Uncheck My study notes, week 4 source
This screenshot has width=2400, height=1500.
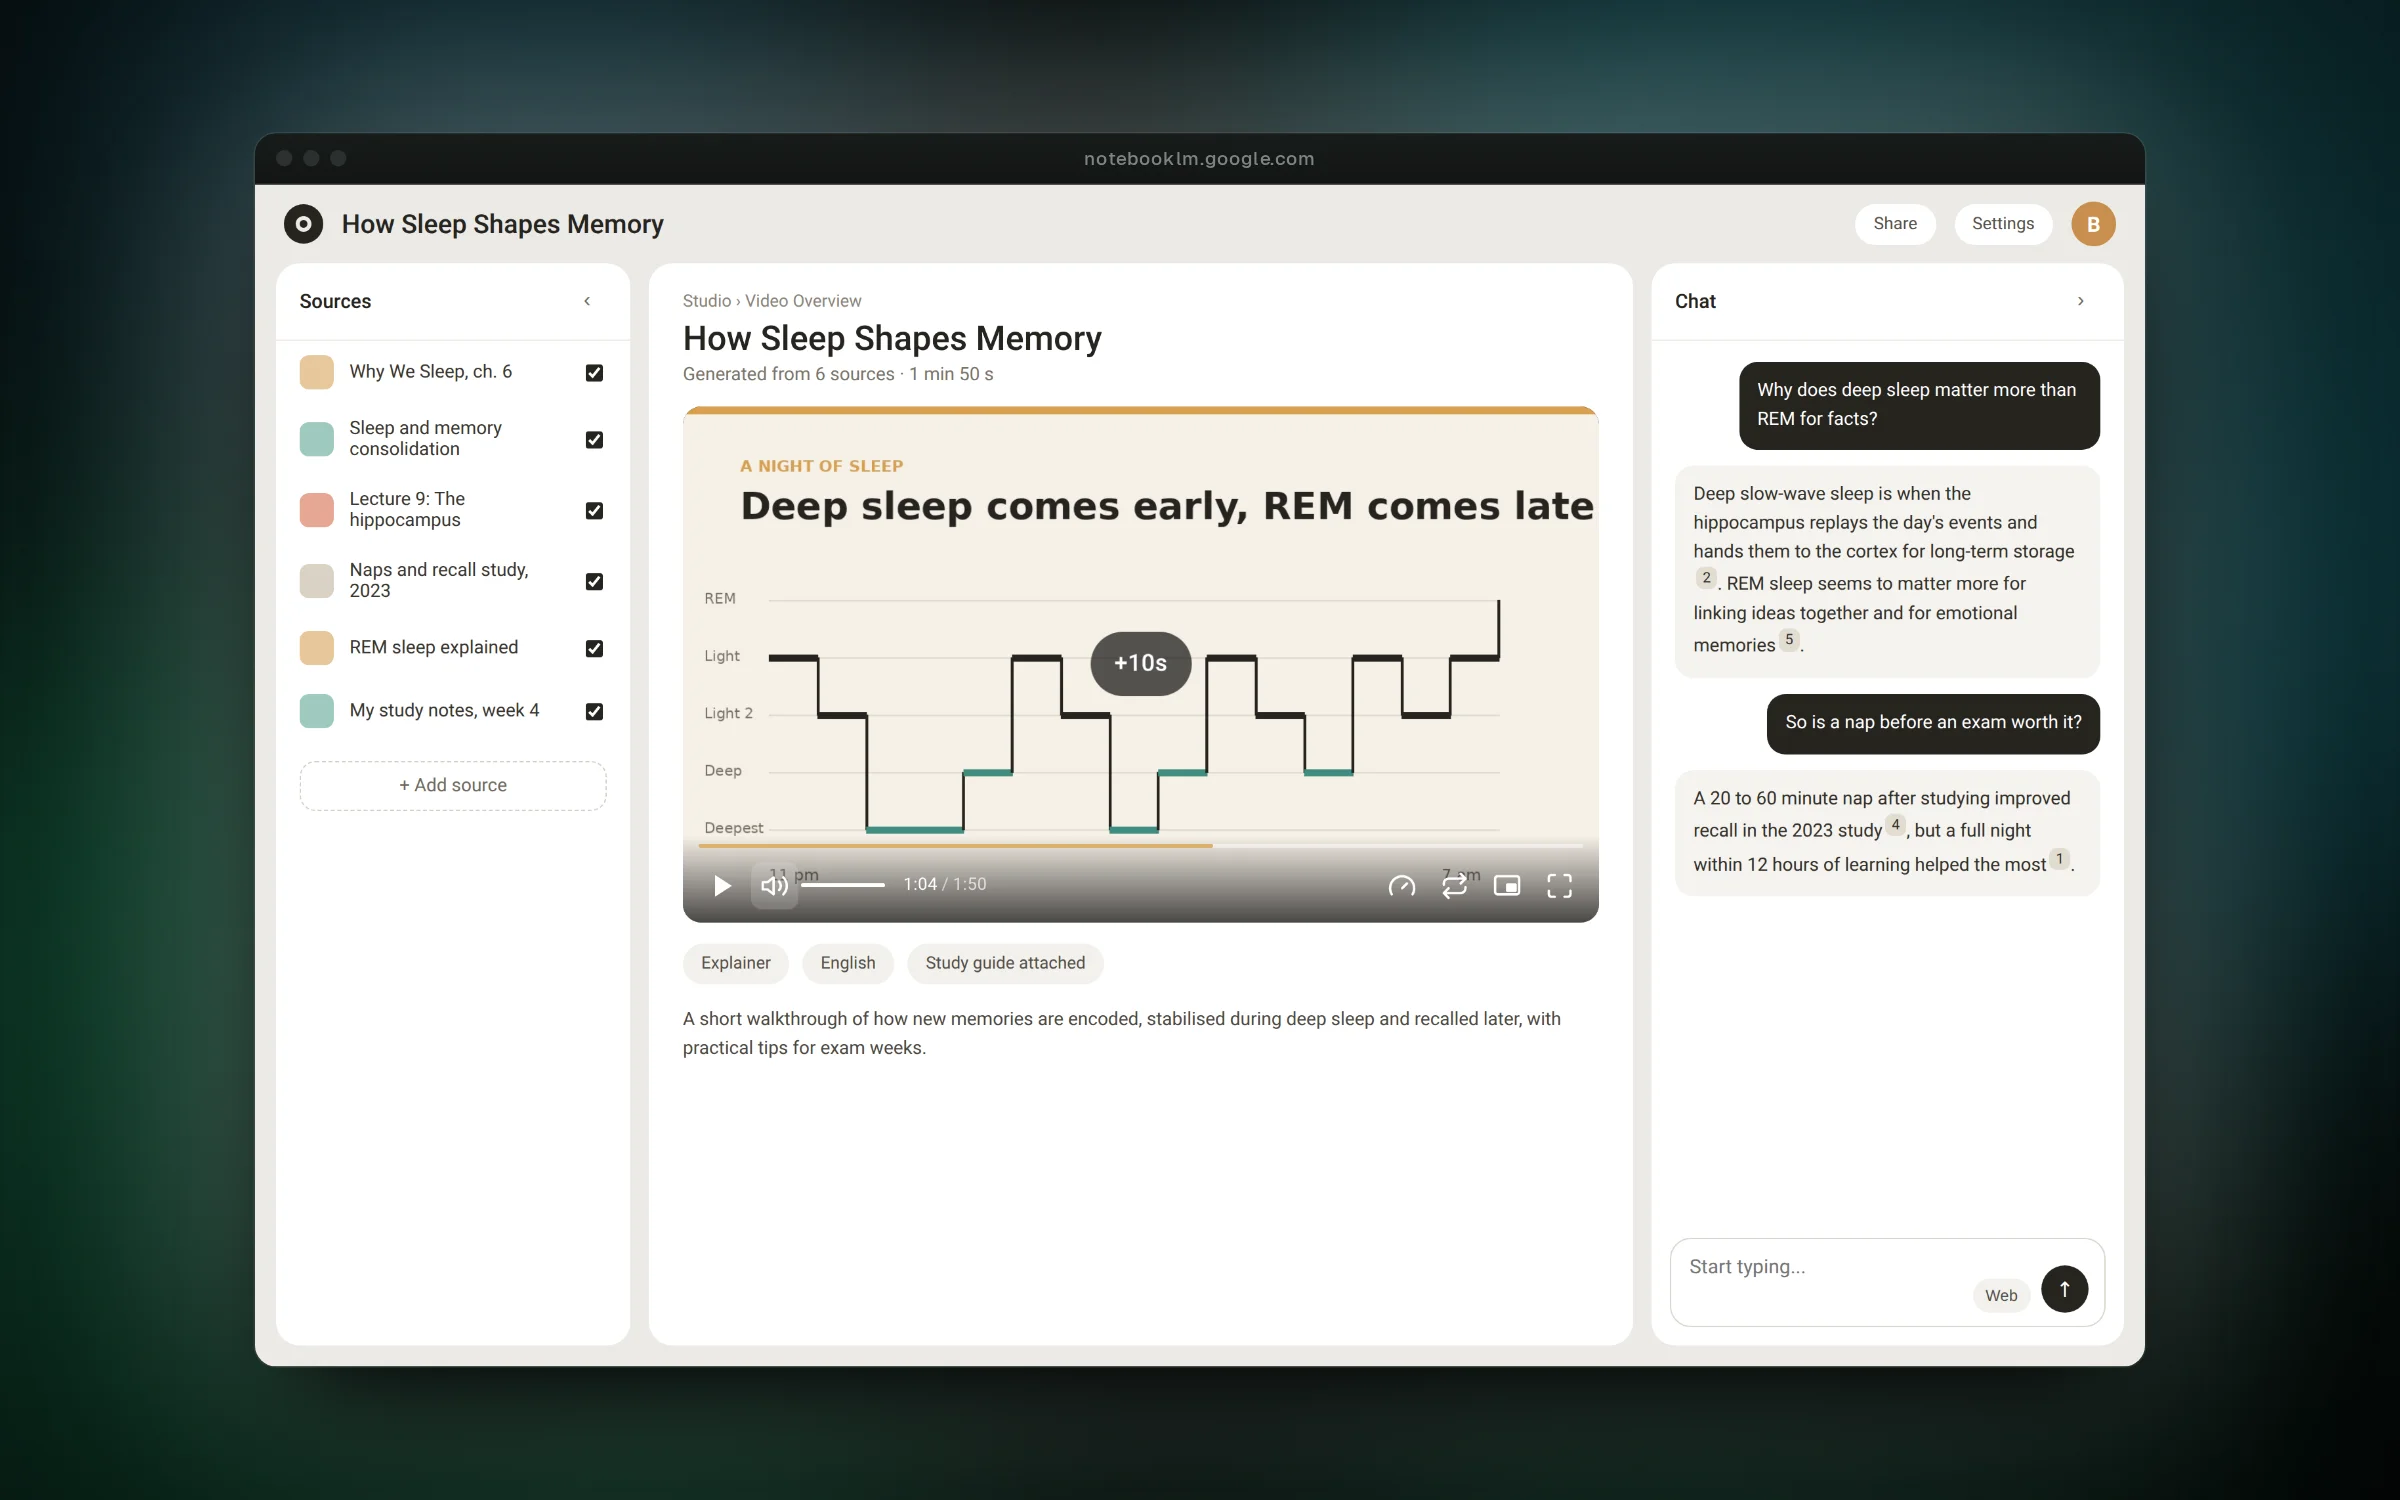point(594,712)
